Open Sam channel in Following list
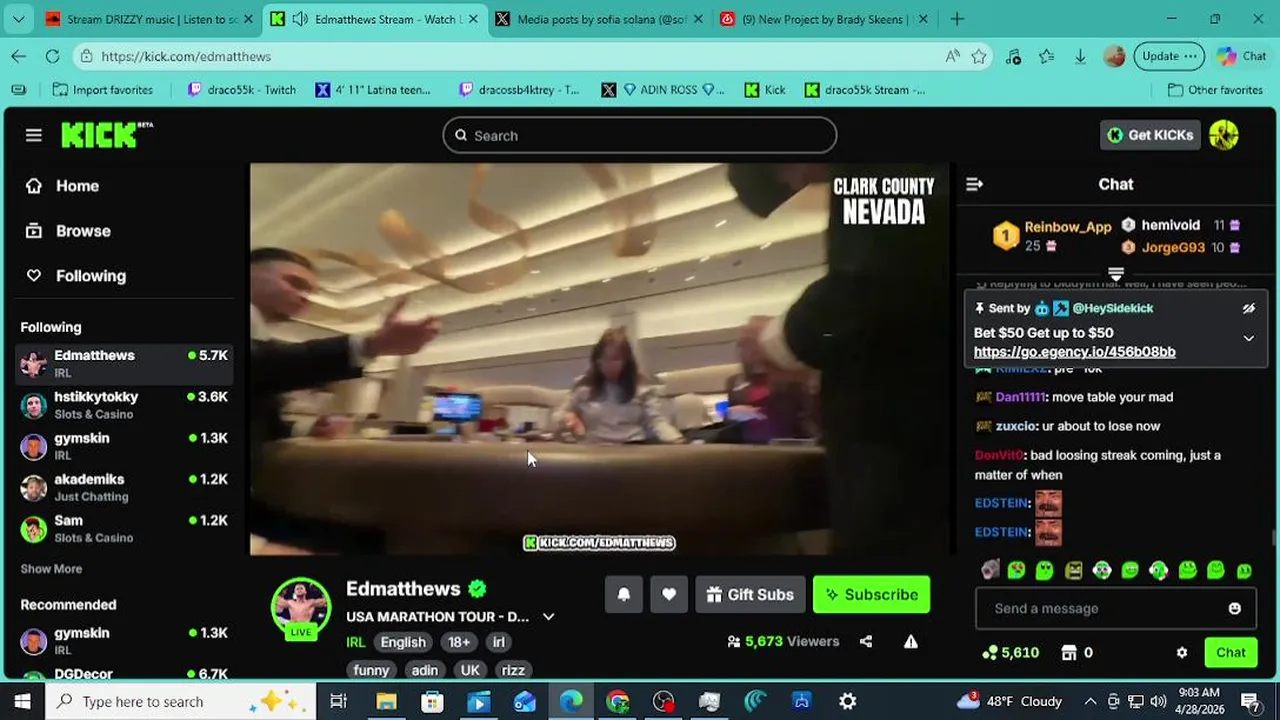 125,528
